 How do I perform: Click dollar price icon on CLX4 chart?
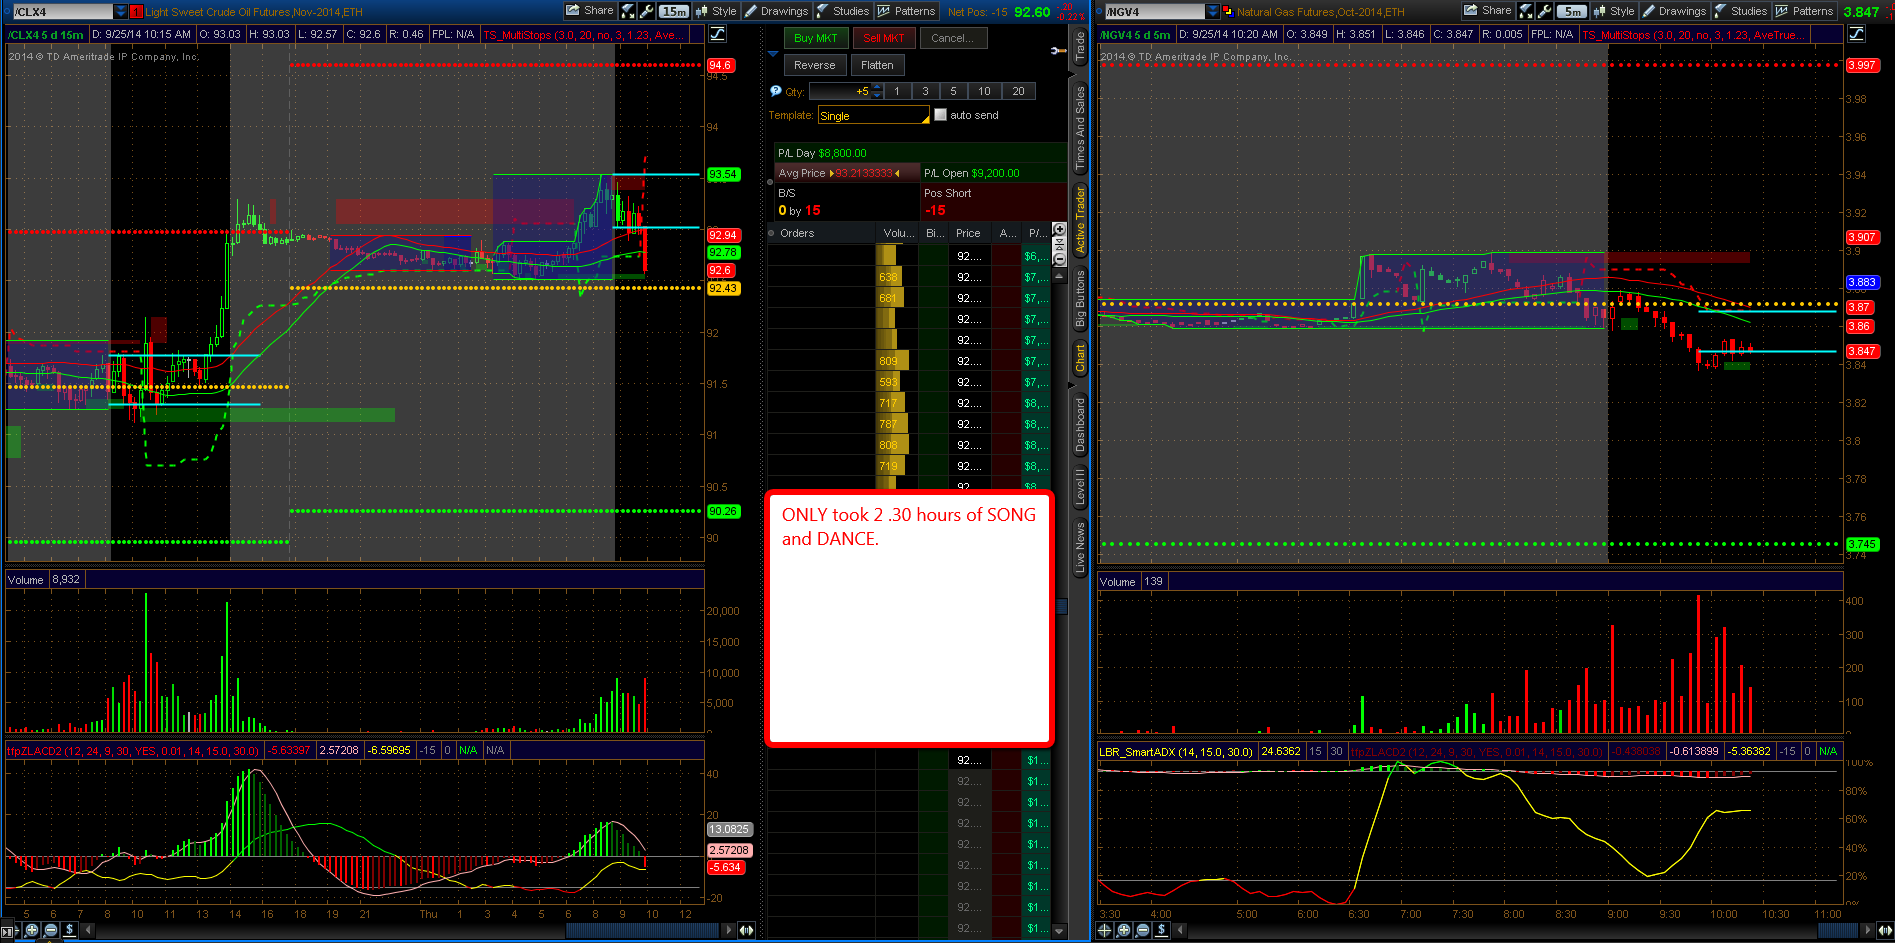70,930
